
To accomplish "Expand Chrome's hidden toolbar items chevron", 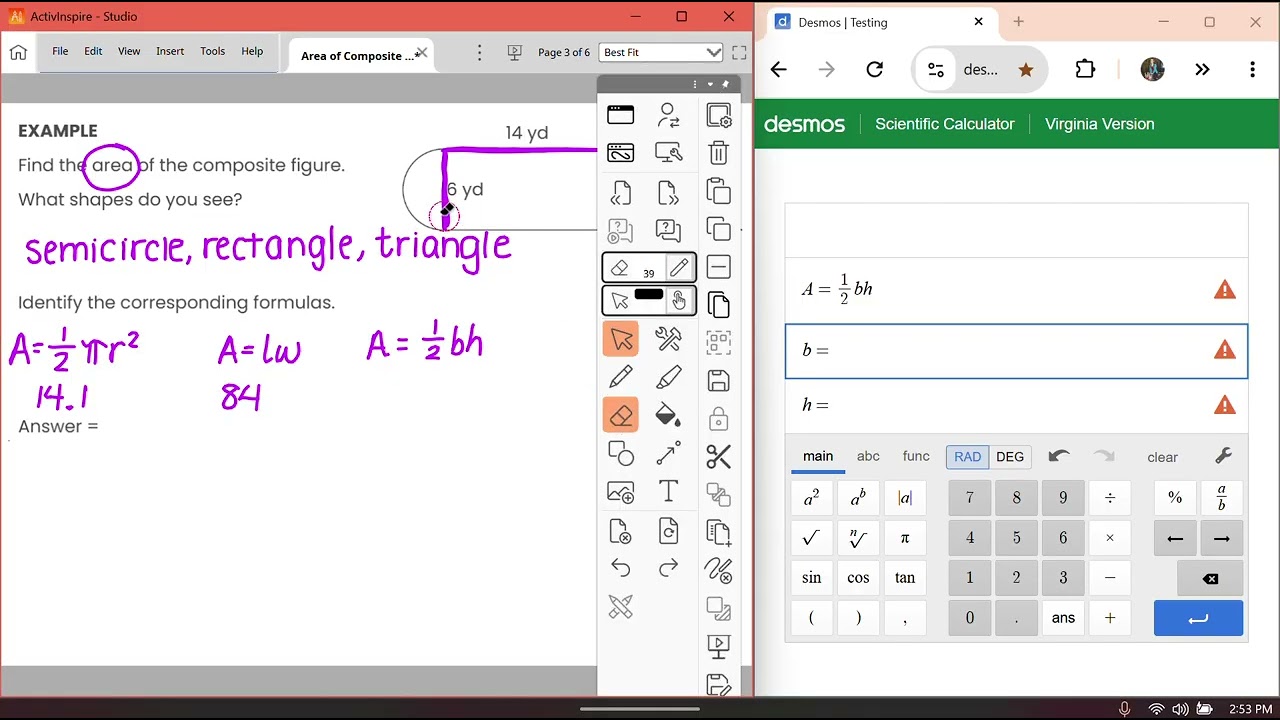I will (x=1202, y=69).
